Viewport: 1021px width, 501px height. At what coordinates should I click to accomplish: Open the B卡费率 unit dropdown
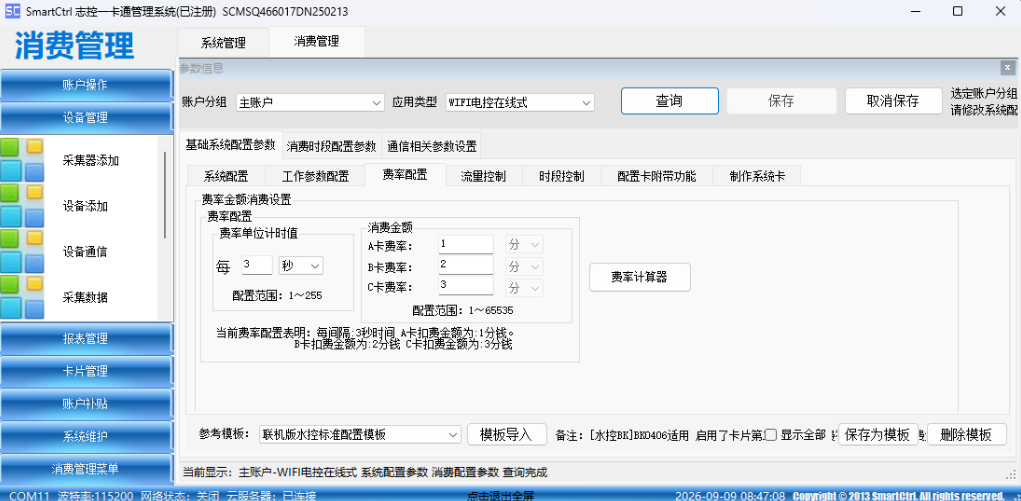tap(524, 266)
